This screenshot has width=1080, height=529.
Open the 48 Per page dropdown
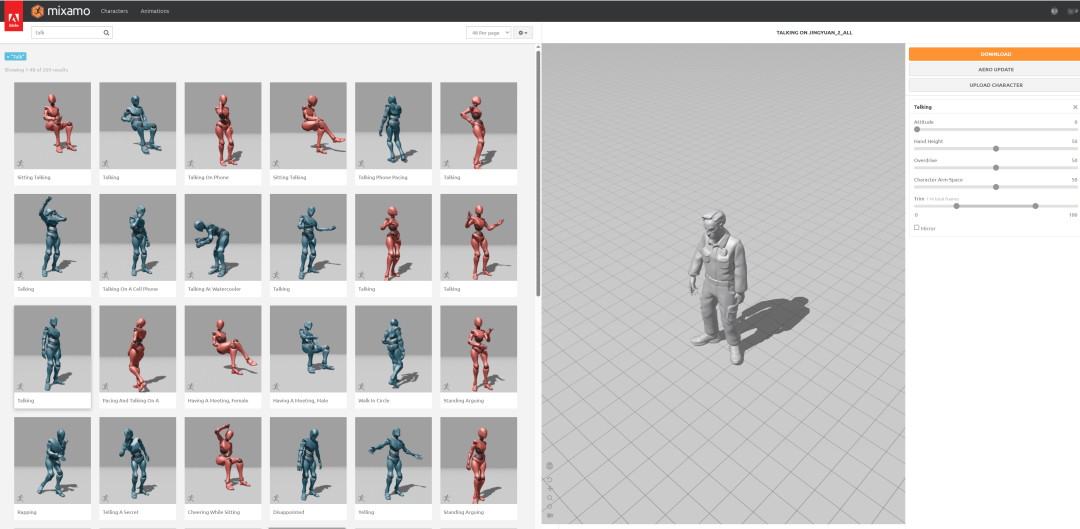(488, 33)
